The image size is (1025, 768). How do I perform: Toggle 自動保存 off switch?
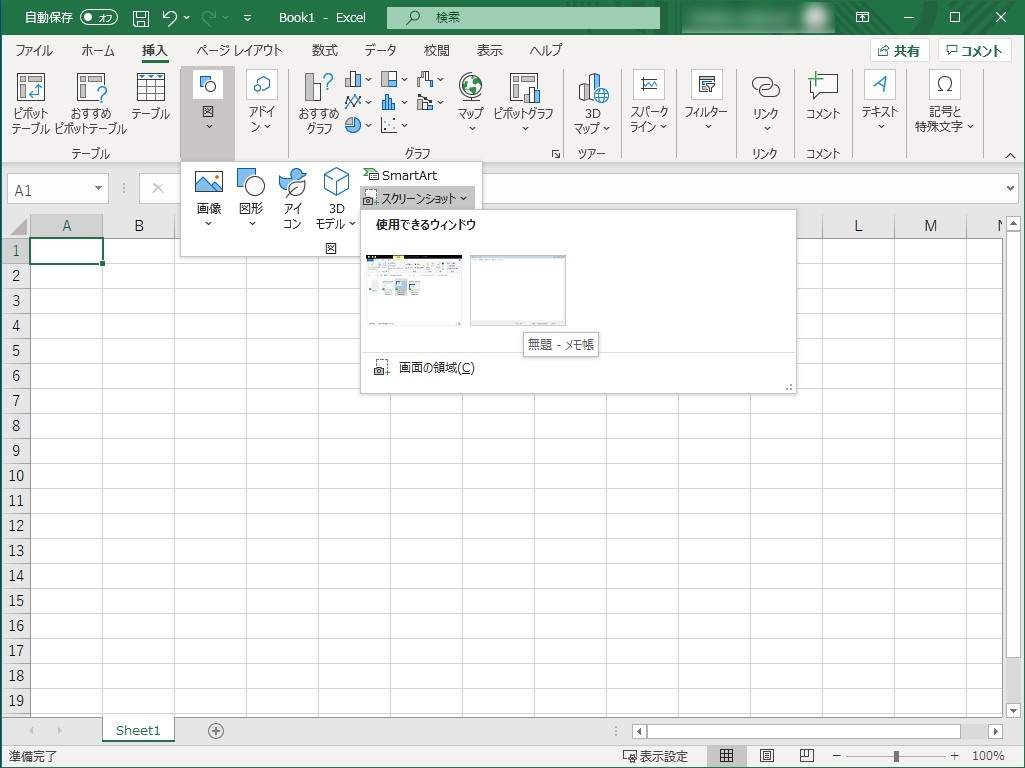(x=97, y=16)
